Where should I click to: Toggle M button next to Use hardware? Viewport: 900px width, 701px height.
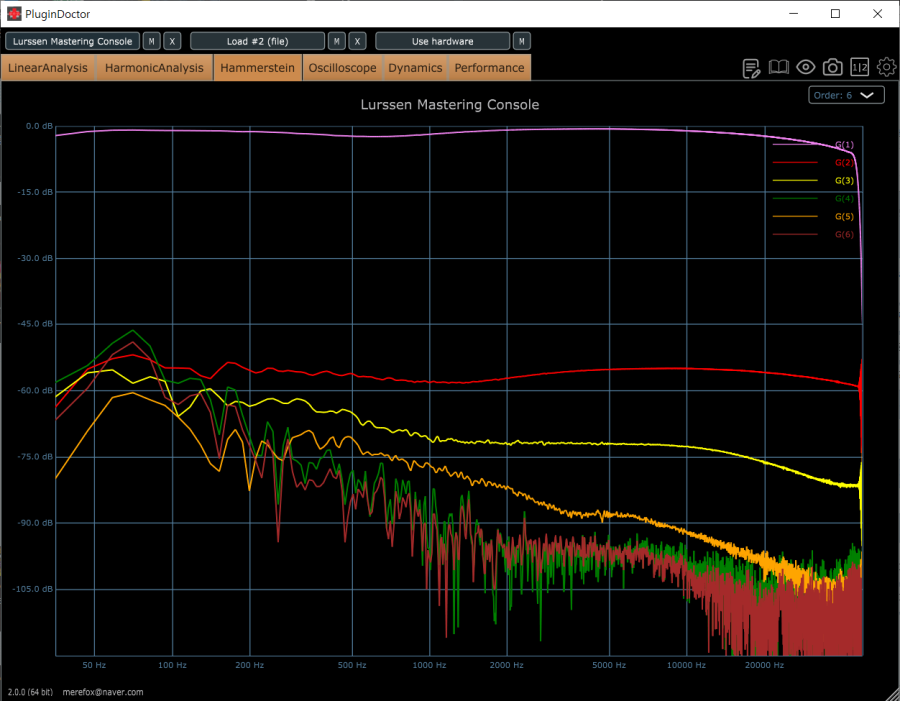[x=522, y=41]
